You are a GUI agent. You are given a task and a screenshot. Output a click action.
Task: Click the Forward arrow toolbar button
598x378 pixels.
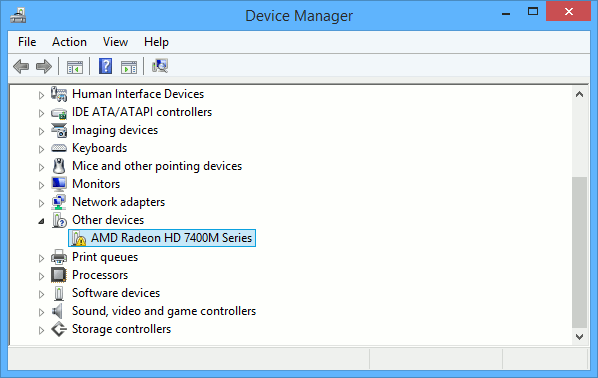[x=44, y=66]
